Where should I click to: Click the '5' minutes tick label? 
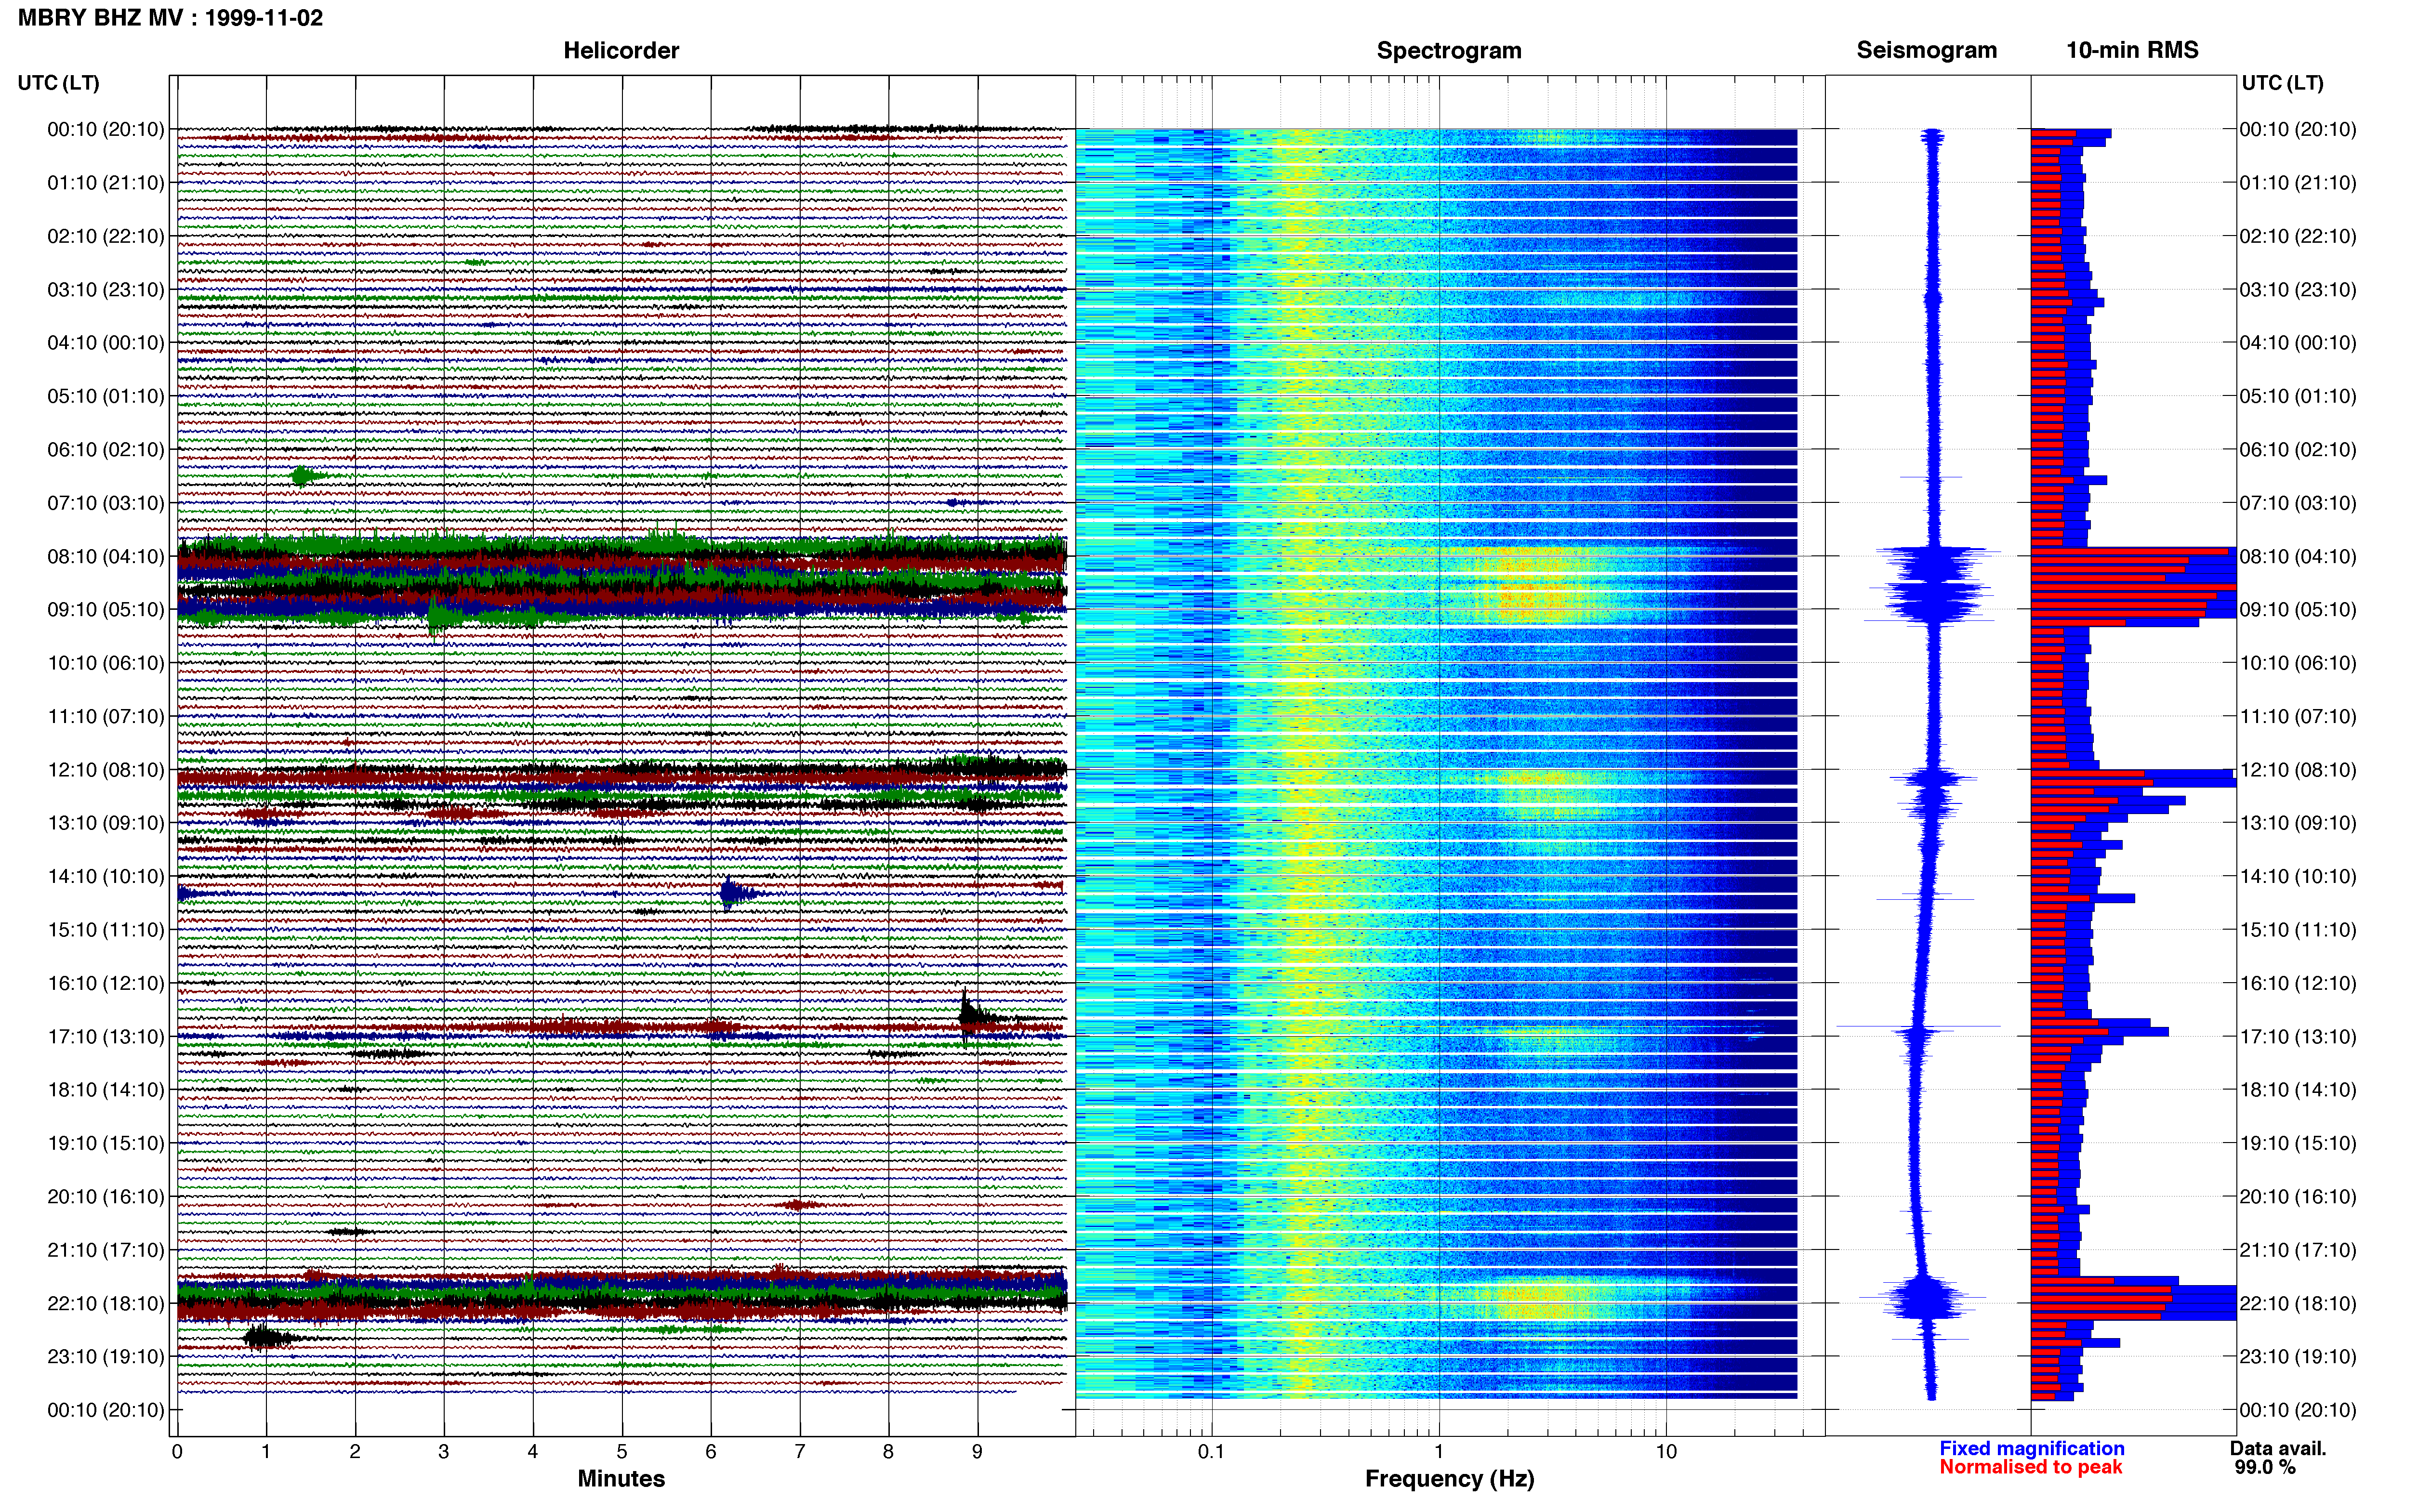click(x=622, y=1452)
